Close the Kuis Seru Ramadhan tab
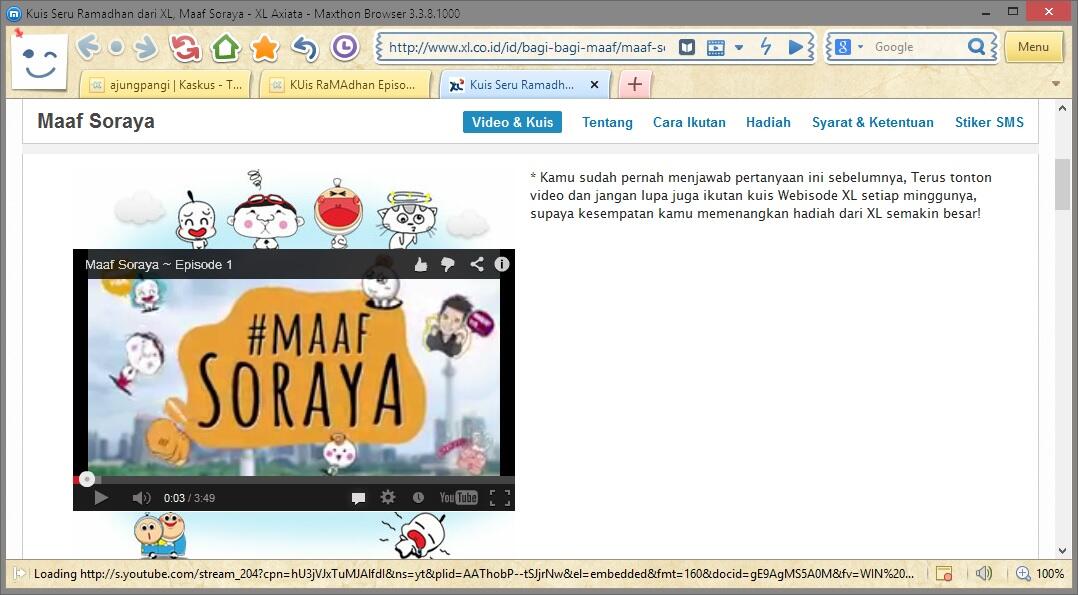1078x595 pixels. click(x=595, y=85)
